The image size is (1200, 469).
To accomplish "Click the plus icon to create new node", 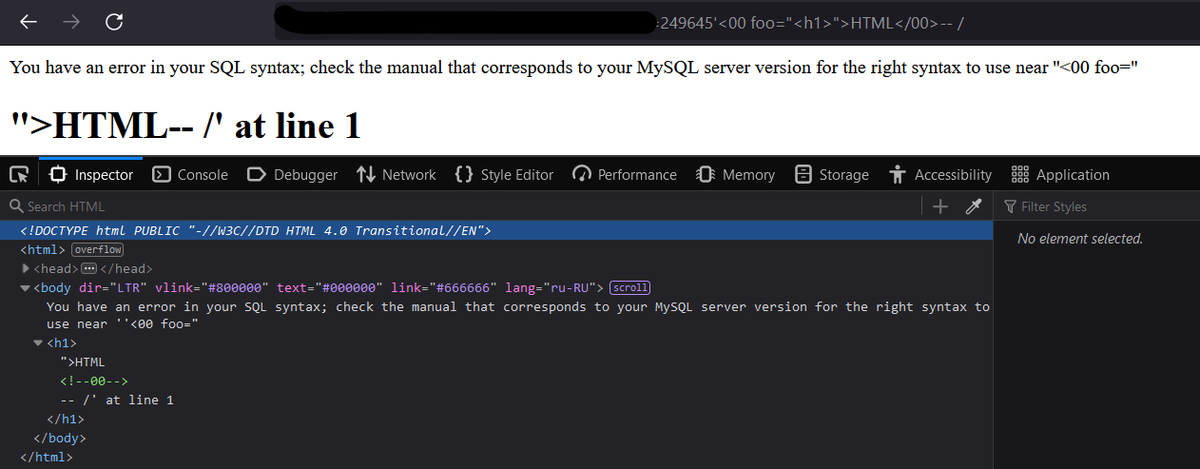I will pos(939,207).
